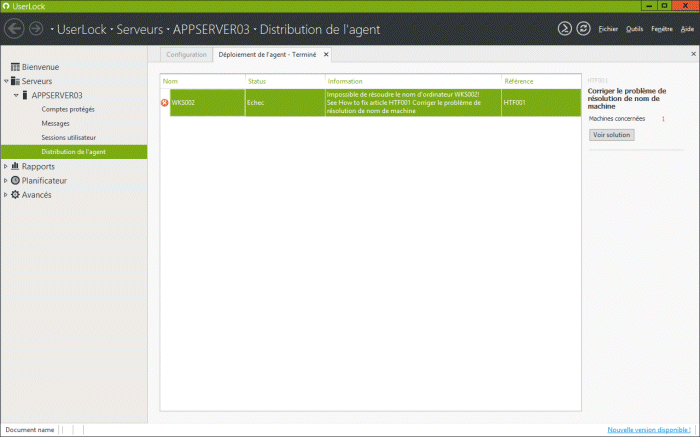This screenshot has width=700, height=437.
Task: Open the Fenêtre menu
Action: click(x=662, y=29)
